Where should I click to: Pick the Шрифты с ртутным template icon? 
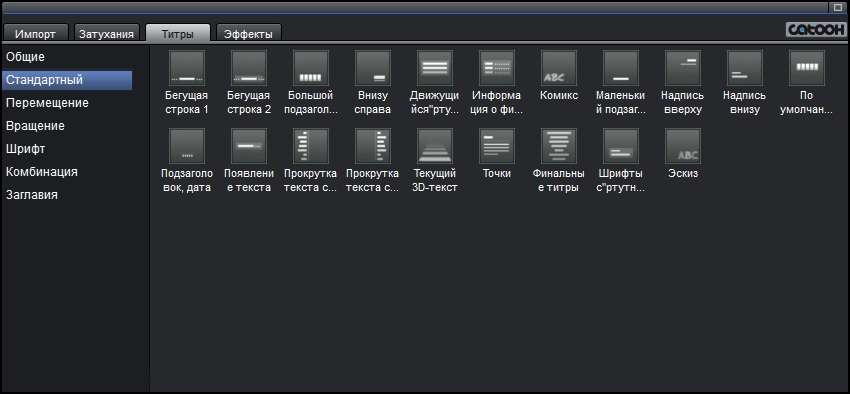coord(621,146)
